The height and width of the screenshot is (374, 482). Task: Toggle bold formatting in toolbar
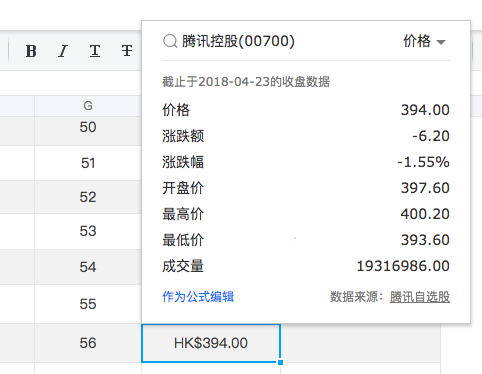31,51
